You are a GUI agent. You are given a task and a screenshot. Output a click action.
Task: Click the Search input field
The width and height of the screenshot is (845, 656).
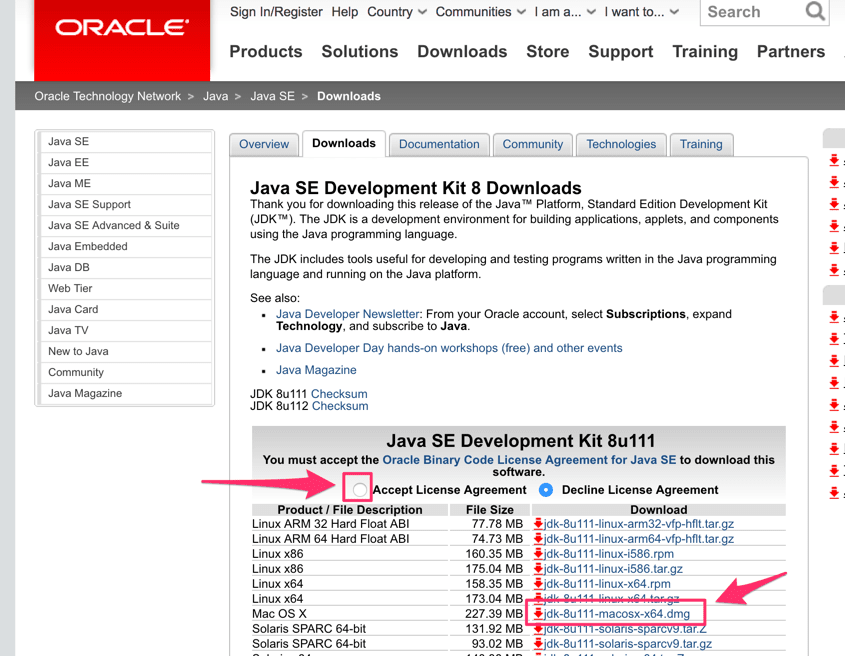click(752, 12)
